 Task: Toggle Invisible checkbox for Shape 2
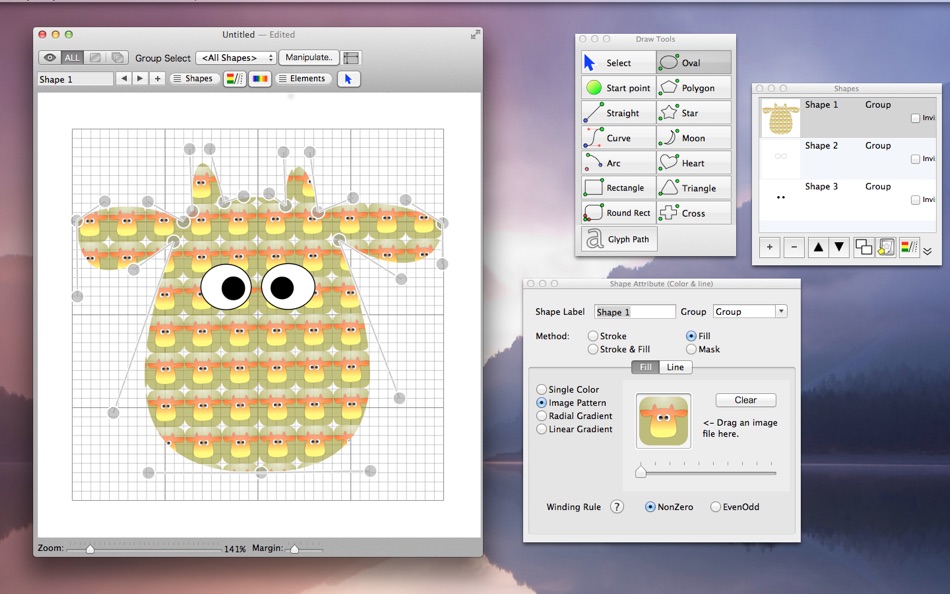click(915, 159)
